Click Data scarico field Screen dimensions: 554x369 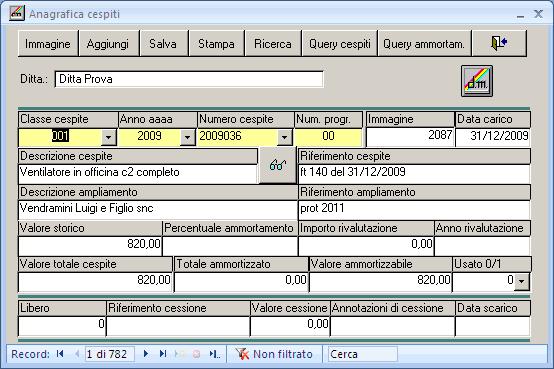(493, 326)
